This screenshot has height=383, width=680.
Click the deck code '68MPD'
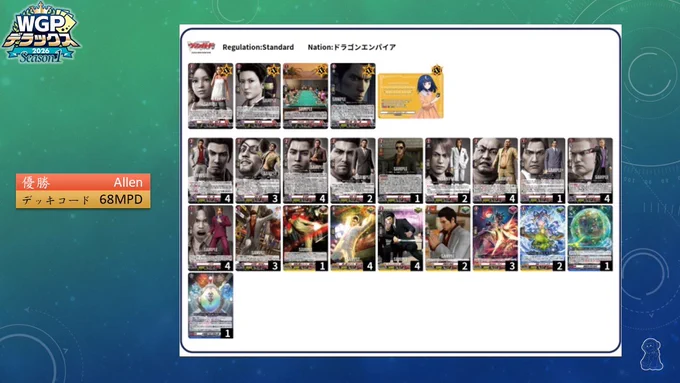121,199
